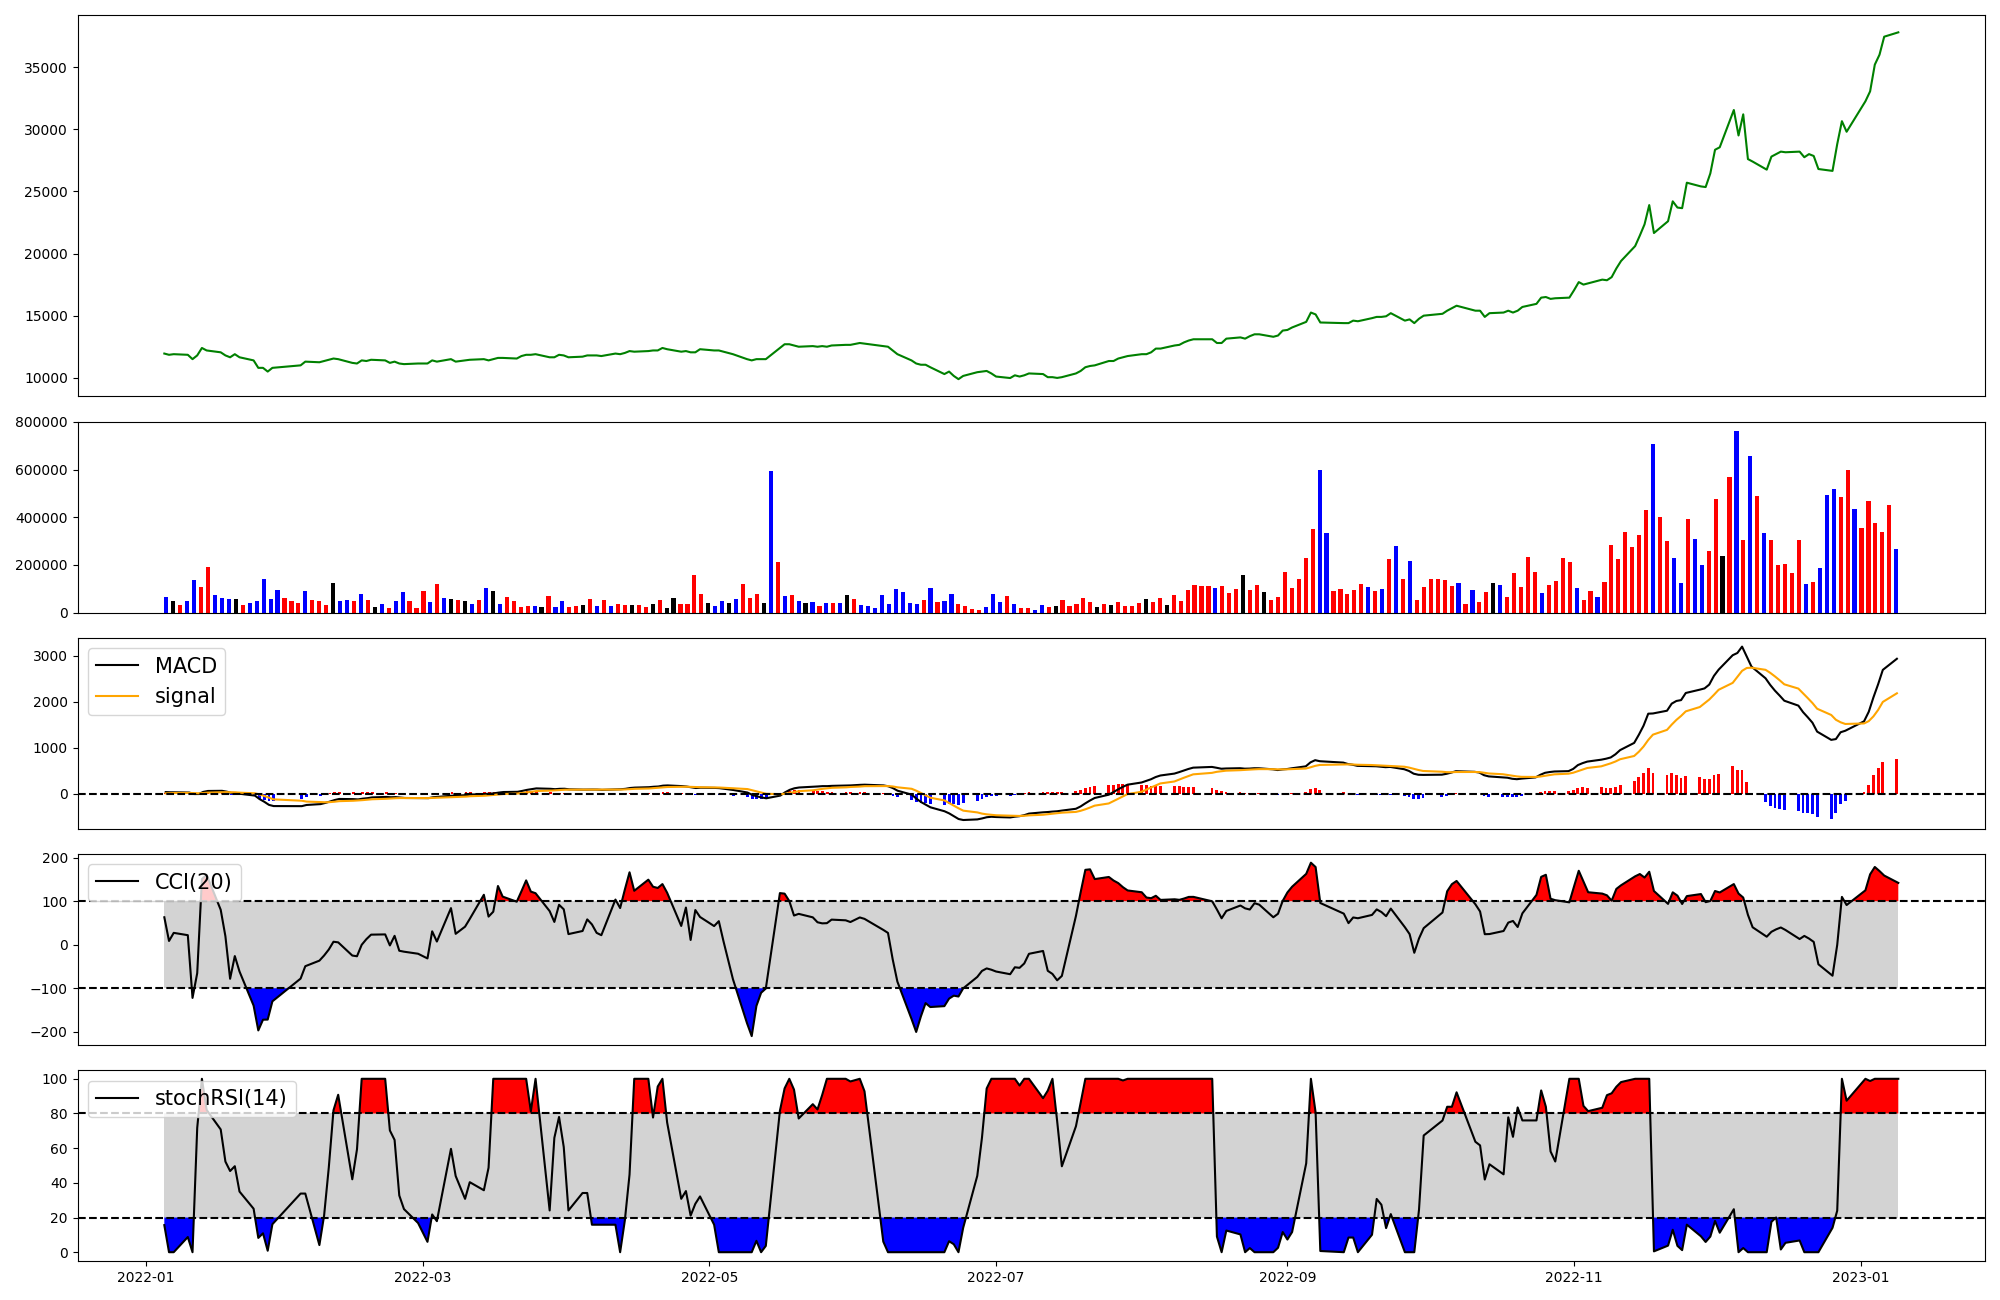2000x1300 pixels.
Task: Click the 3000 MACD axis label
Action: click(x=50, y=657)
